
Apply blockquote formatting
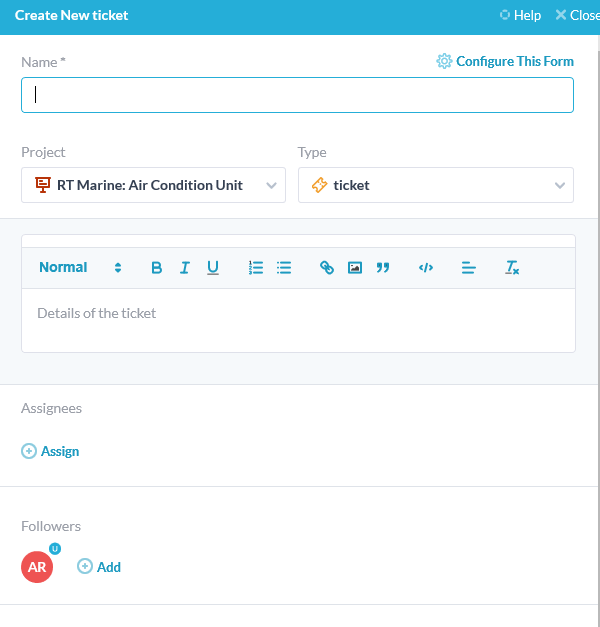click(x=382, y=268)
